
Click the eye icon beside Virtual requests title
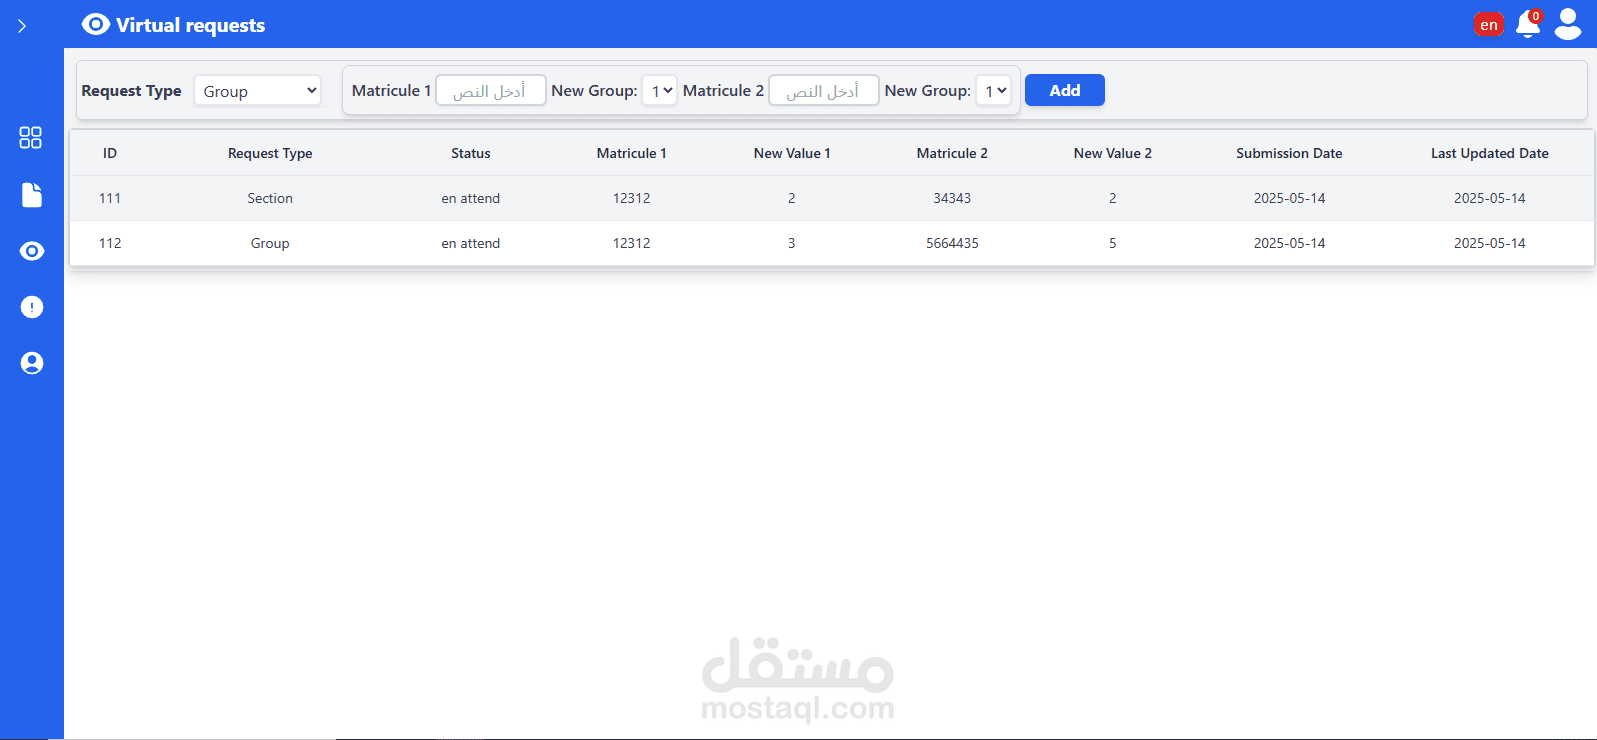tap(96, 24)
